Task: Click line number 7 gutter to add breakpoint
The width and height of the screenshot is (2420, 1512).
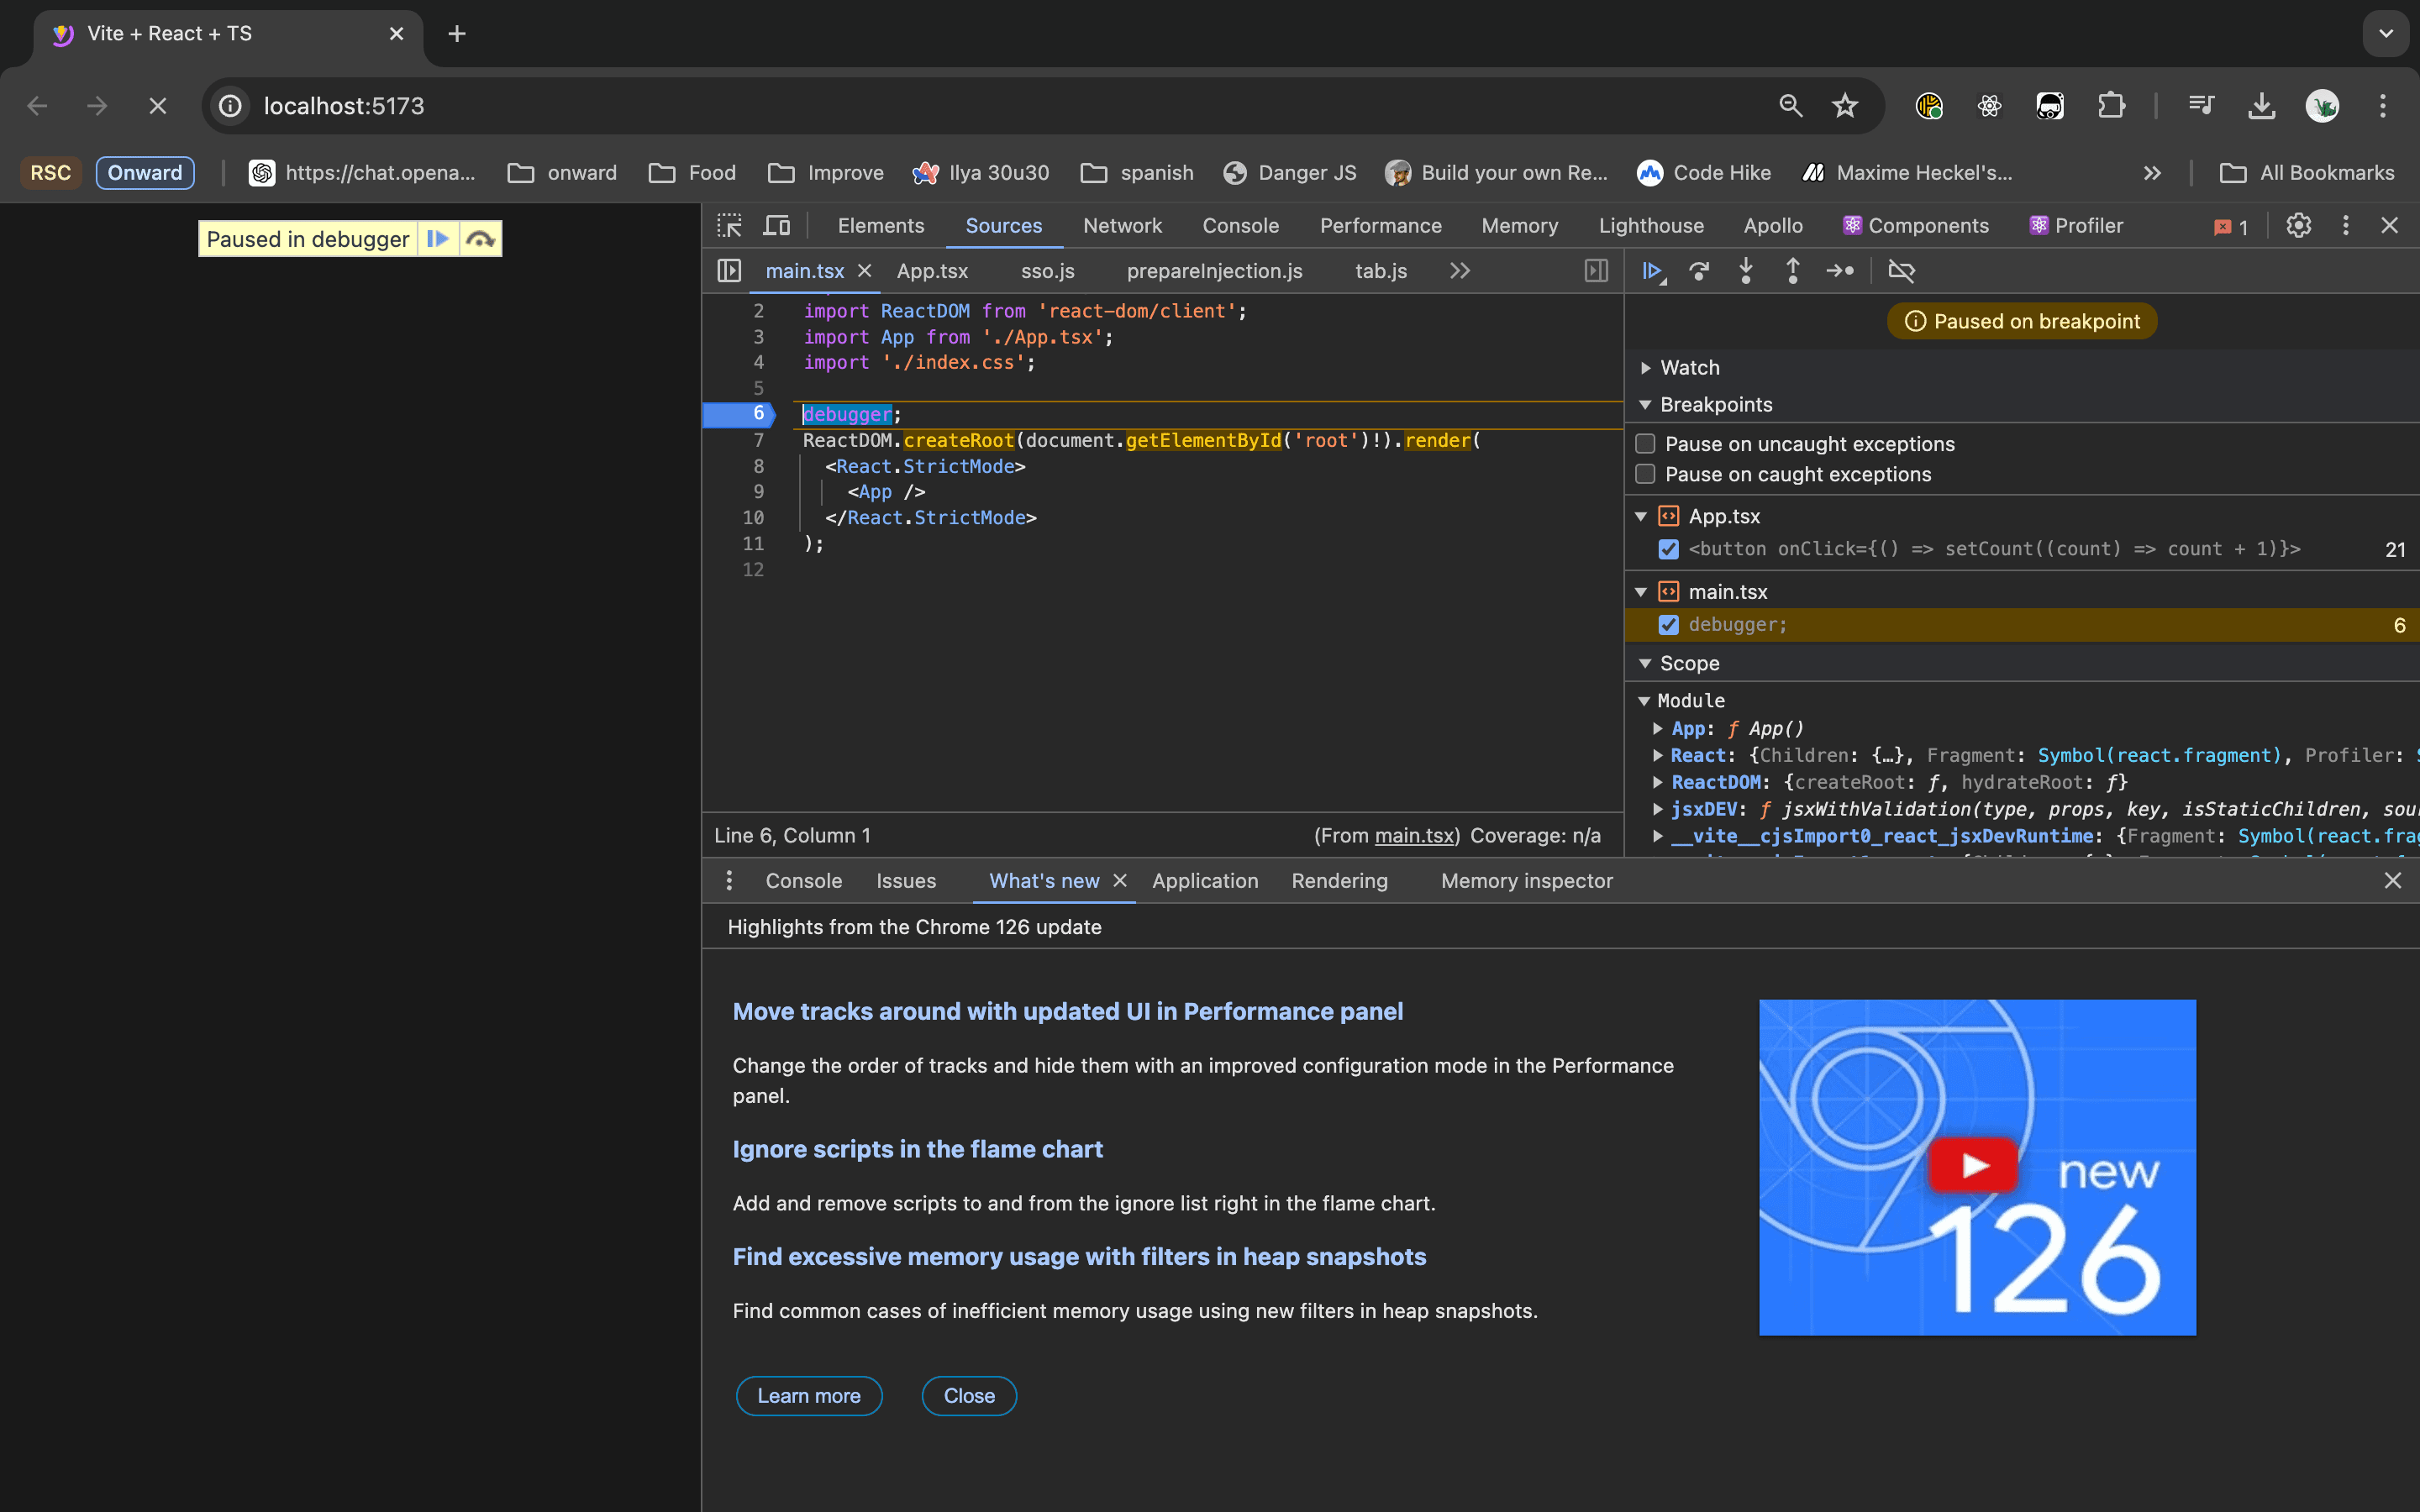Action: click(x=758, y=440)
